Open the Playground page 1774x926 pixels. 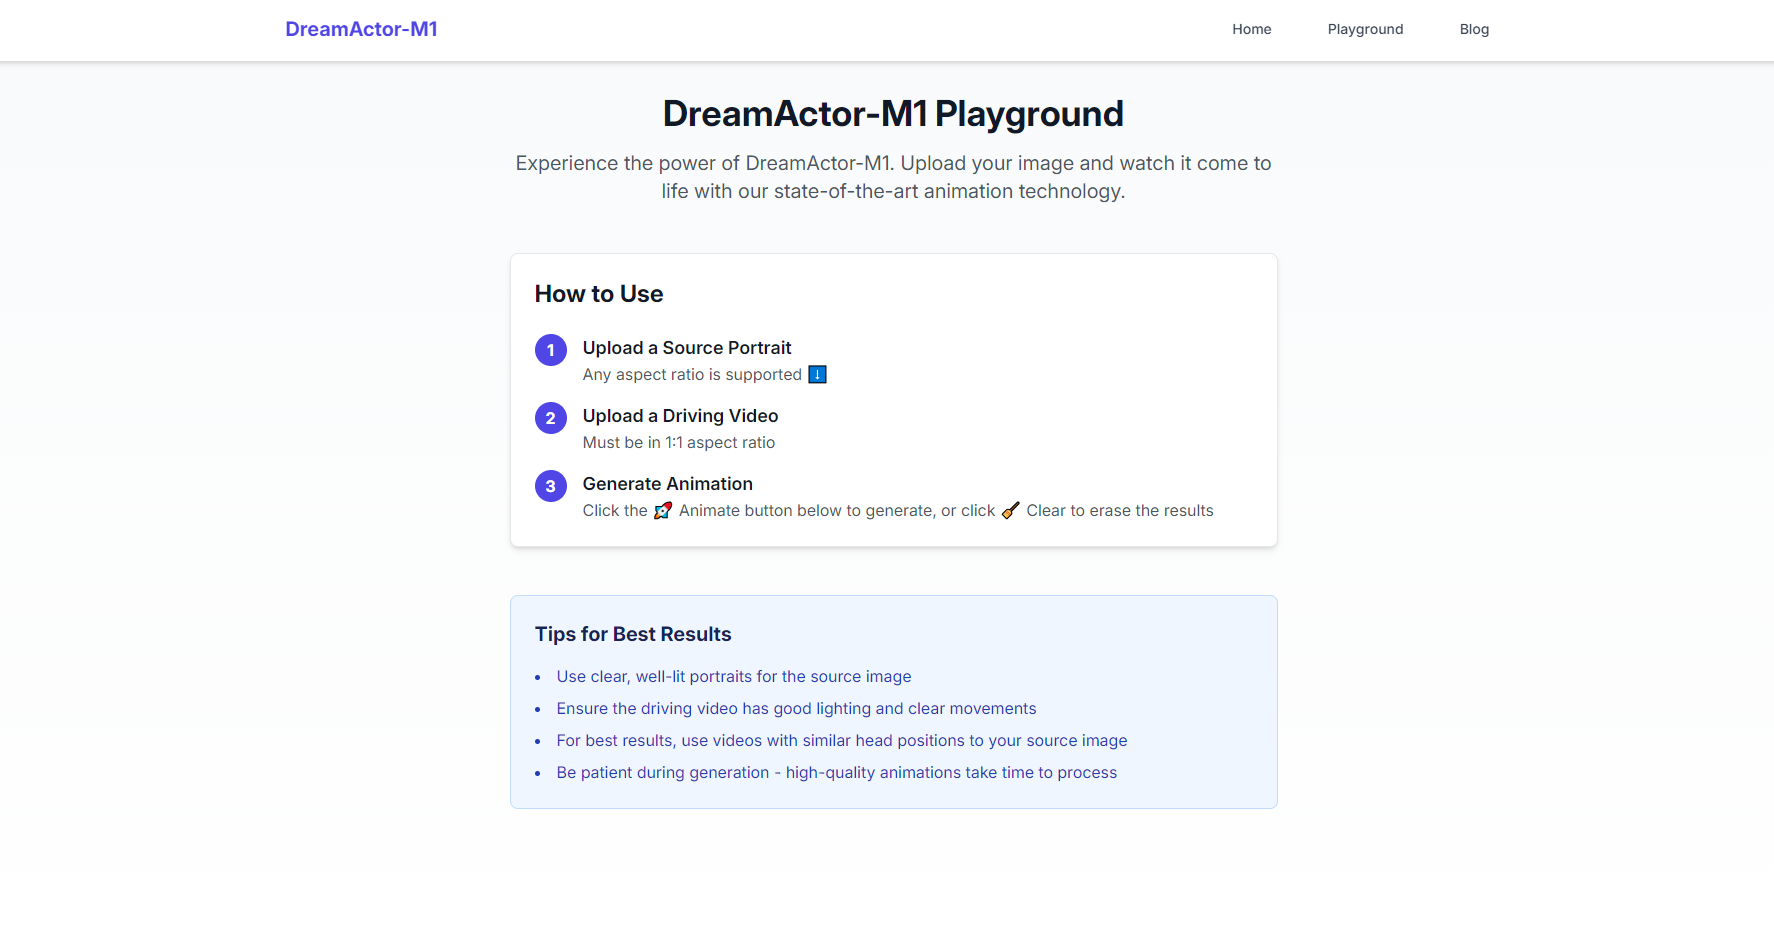(1365, 29)
